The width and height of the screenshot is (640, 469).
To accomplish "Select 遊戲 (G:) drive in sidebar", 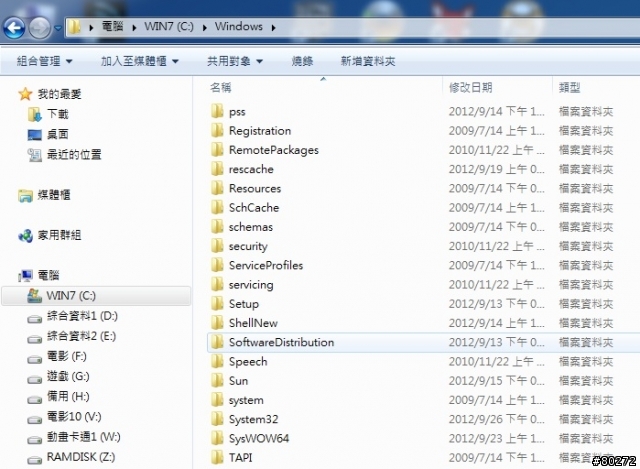I will 58,376.
